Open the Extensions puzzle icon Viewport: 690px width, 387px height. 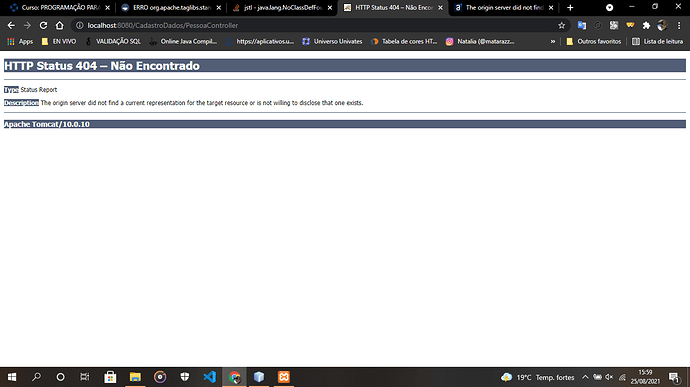click(646, 26)
